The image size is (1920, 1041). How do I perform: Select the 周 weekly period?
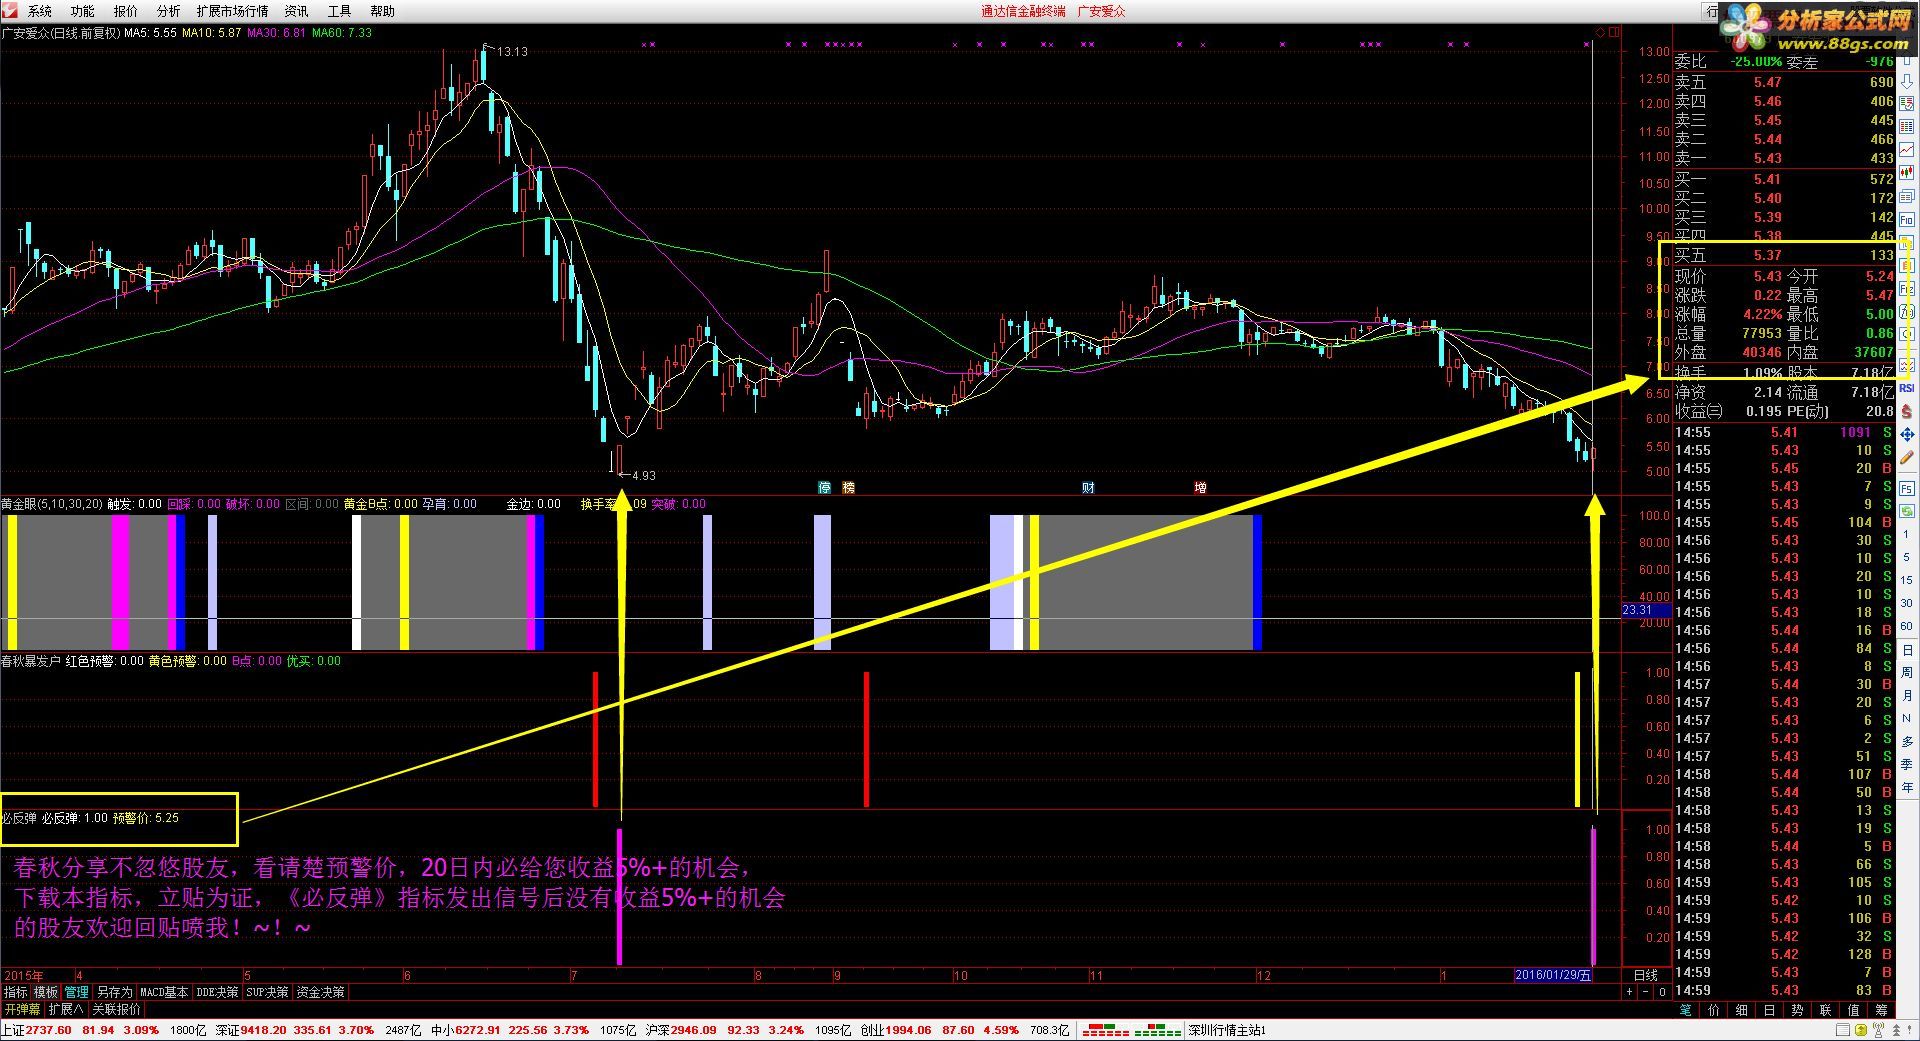[x=1907, y=672]
